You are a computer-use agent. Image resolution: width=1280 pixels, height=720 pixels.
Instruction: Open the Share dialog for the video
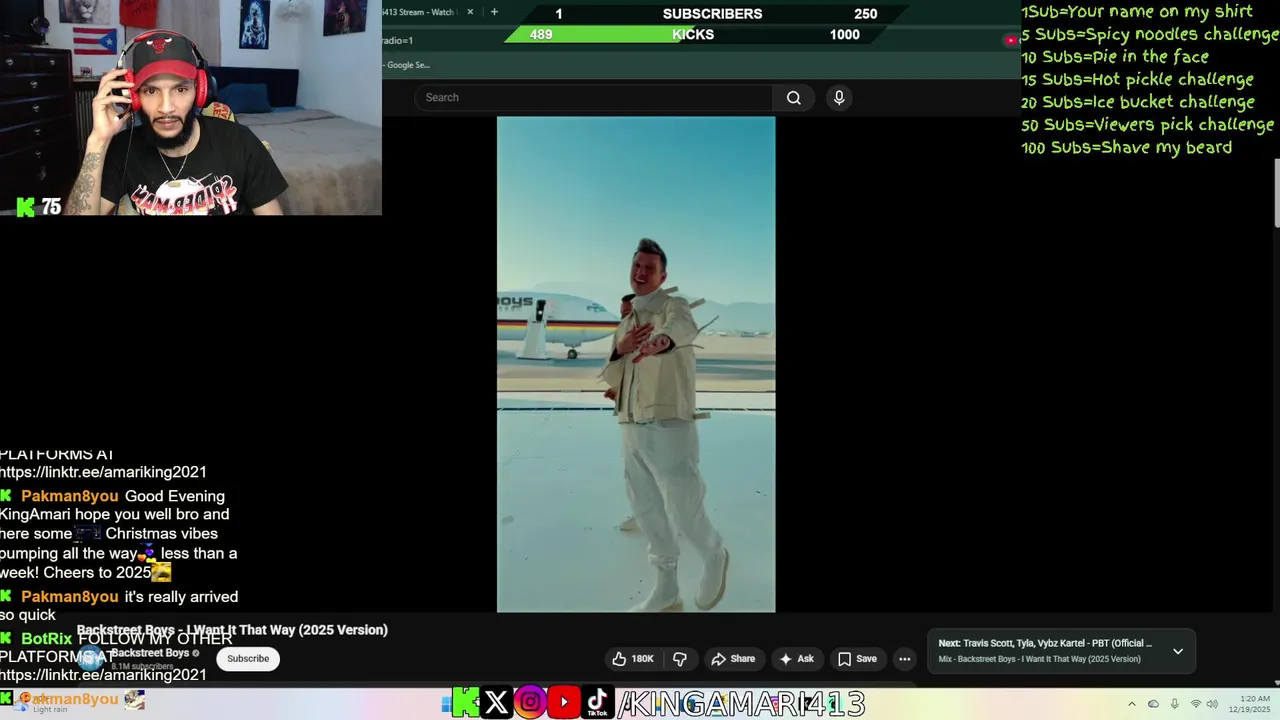pyautogui.click(x=733, y=658)
